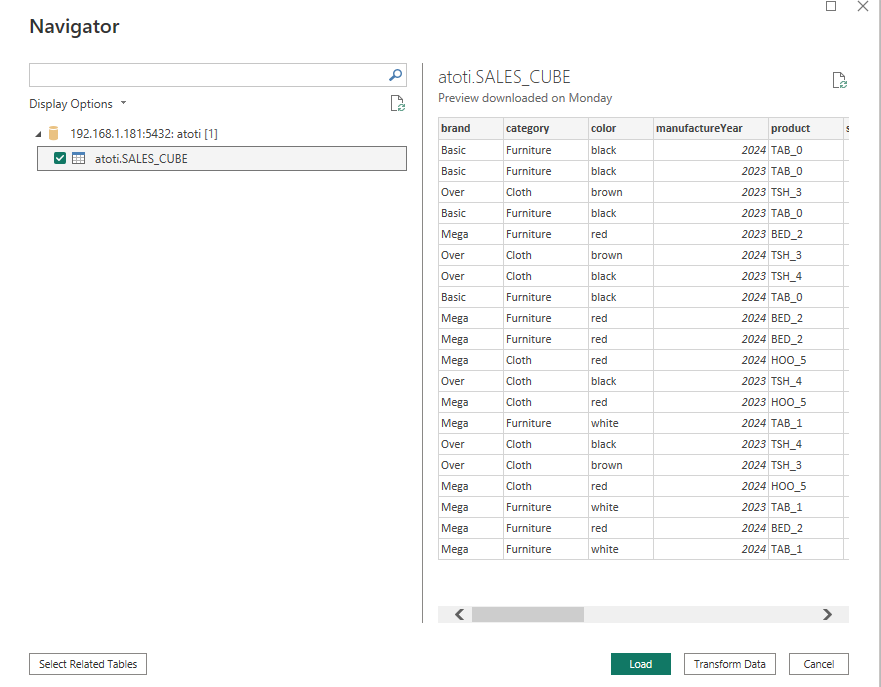Click the 'Preview downloaded on Monday' text
The image size is (881, 687).
[x=525, y=98]
